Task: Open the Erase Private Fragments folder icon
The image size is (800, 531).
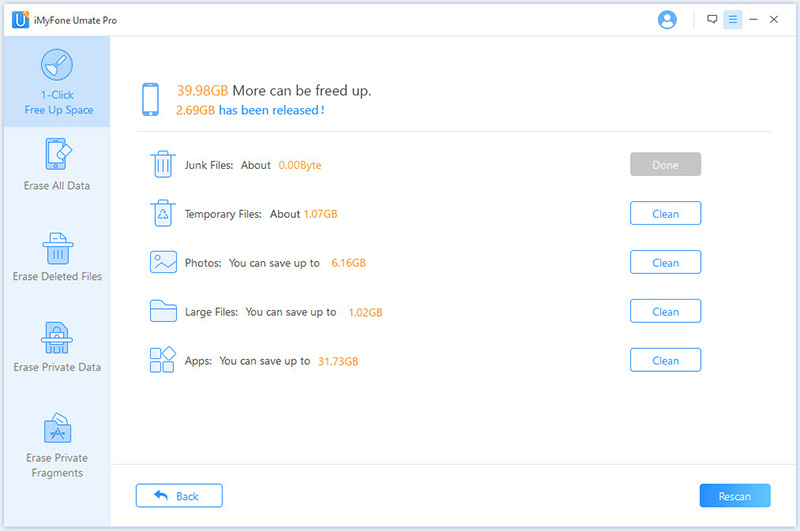Action: [x=58, y=428]
